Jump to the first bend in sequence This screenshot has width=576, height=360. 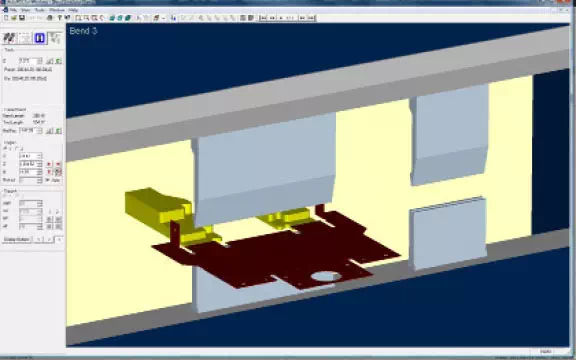tap(263, 18)
